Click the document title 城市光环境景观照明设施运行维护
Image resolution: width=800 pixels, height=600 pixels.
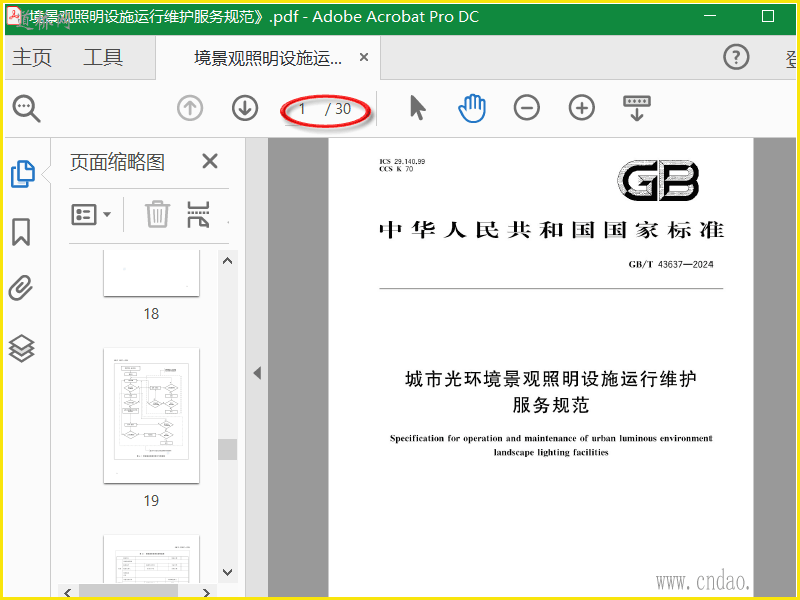pyautogui.click(x=551, y=379)
